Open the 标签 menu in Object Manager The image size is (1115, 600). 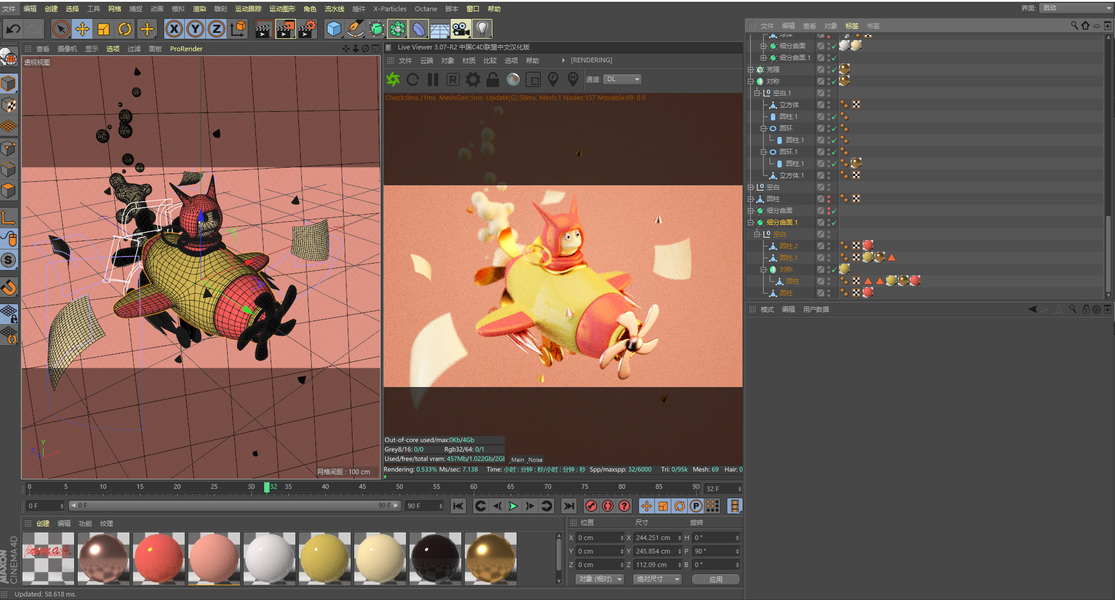tap(852, 26)
